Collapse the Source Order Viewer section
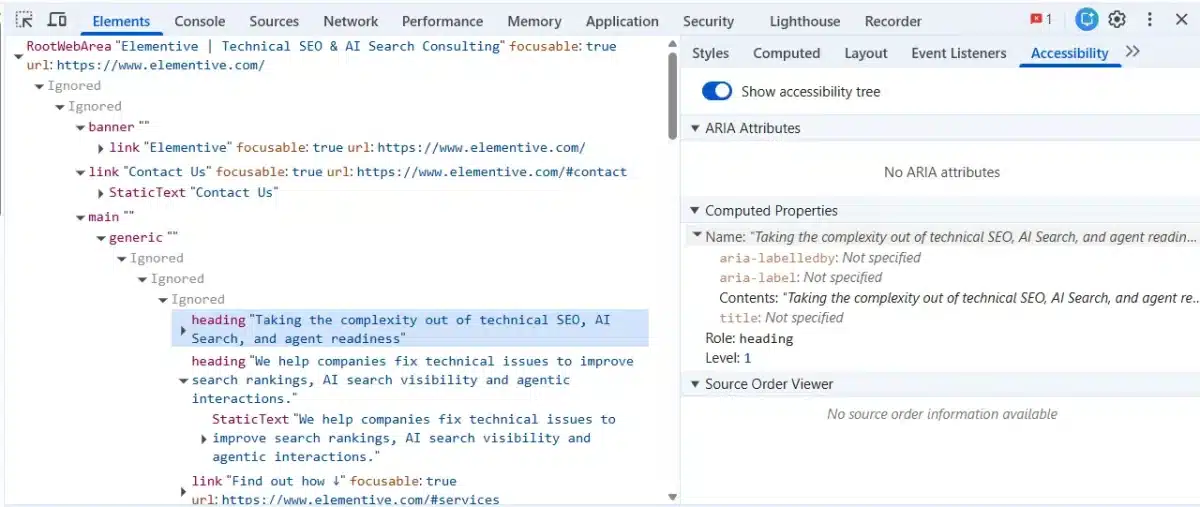This screenshot has height=507, width=1200. pyautogui.click(x=694, y=384)
